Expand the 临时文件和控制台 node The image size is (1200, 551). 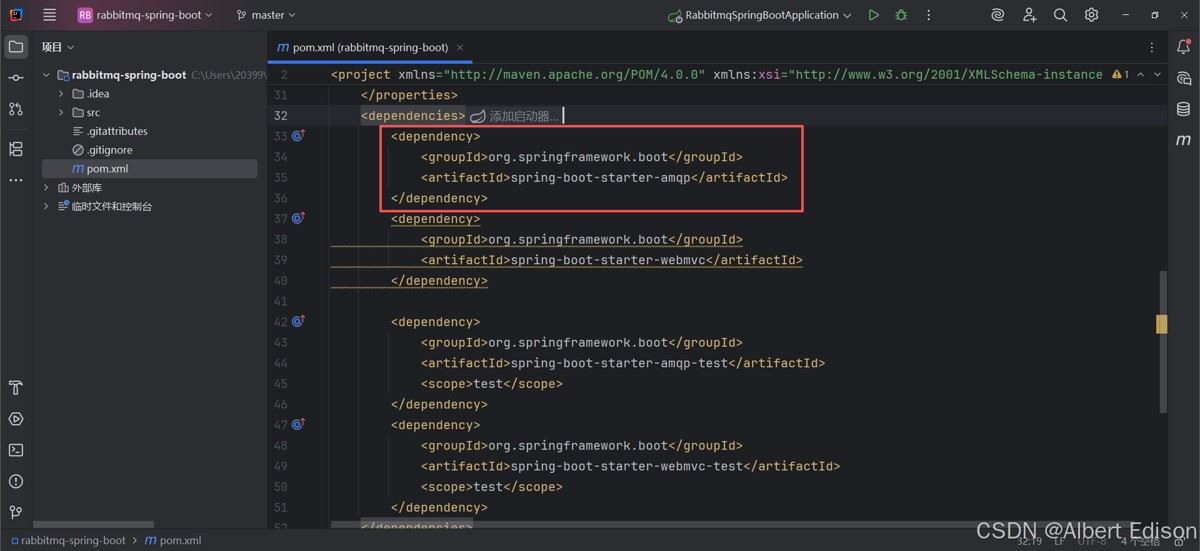point(46,206)
